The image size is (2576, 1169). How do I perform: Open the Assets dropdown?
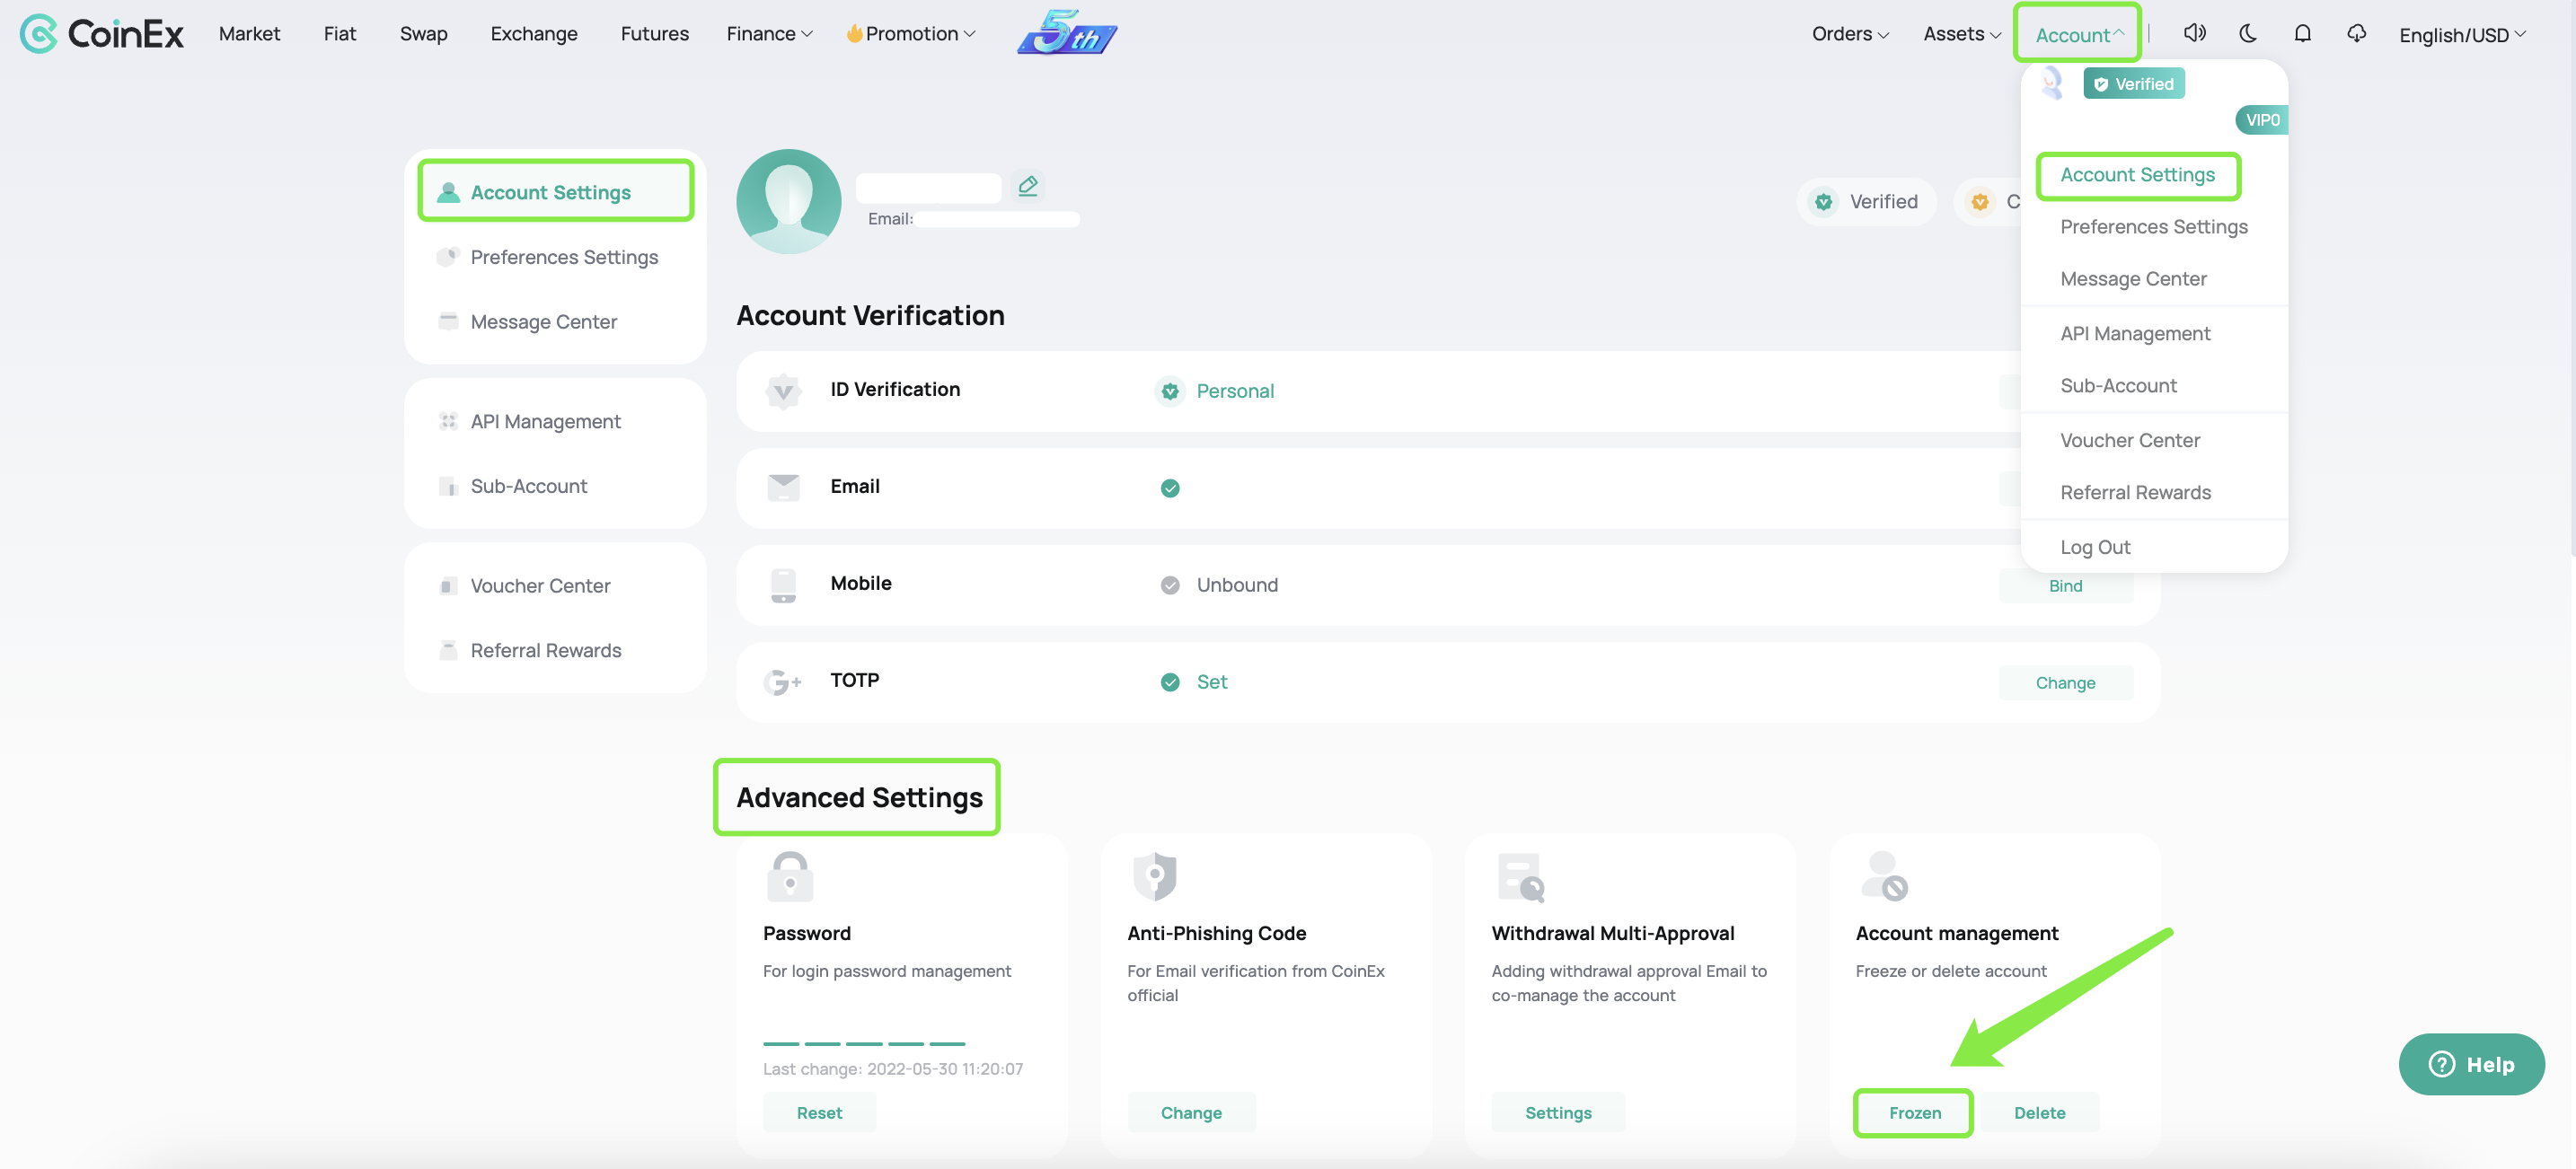(1962, 33)
